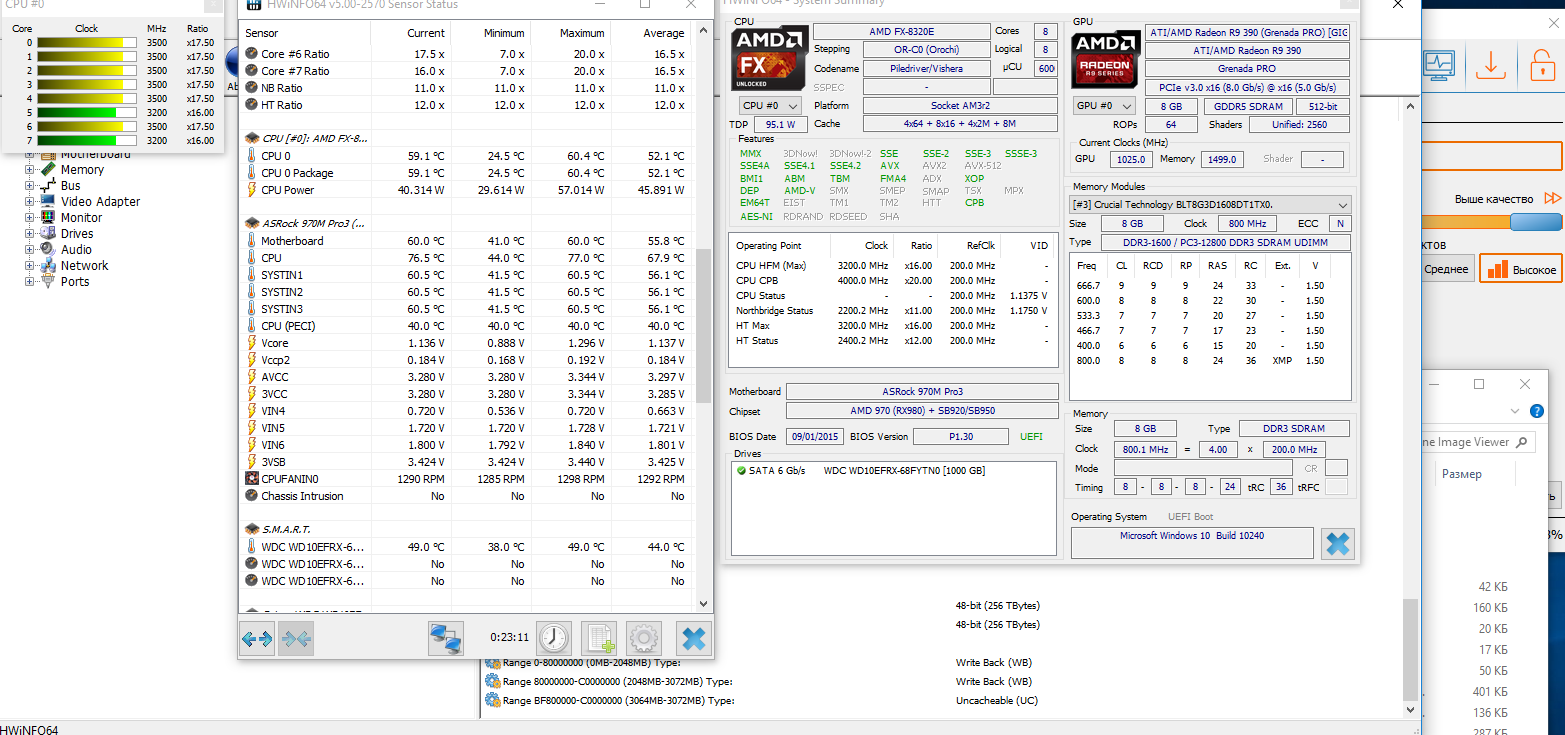Click the Sensor column header
Viewport: 1565px width, 735px height.
point(305,33)
